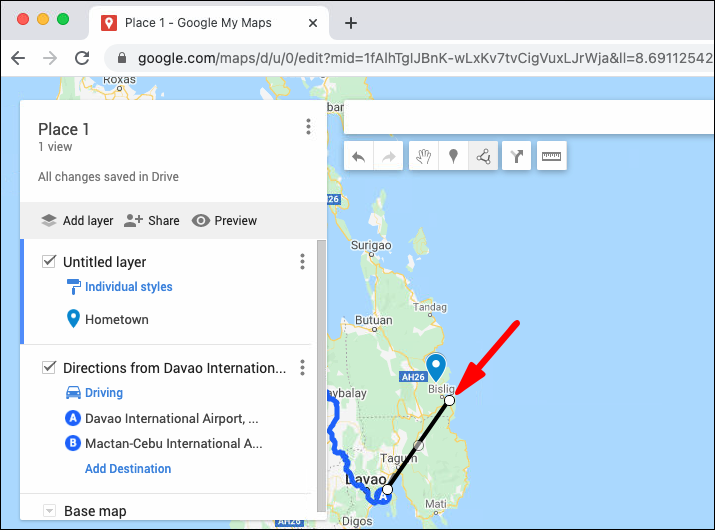Click the Preview button label
This screenshot has width=715, height=530.
coord(235,220)
